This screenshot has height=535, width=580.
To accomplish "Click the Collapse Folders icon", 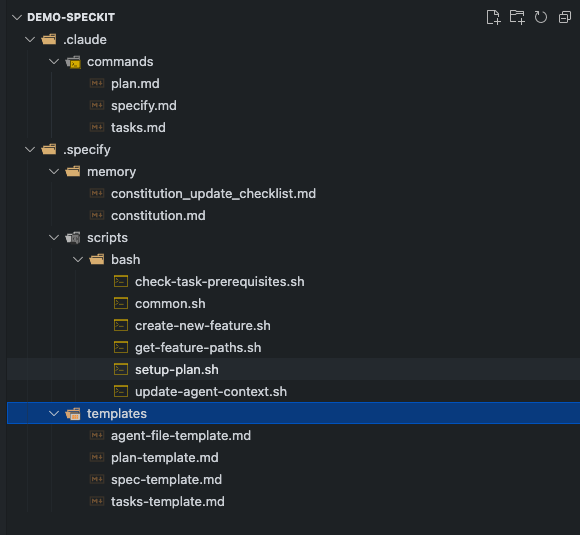I will pyautogui.click(x=564, y=17).
